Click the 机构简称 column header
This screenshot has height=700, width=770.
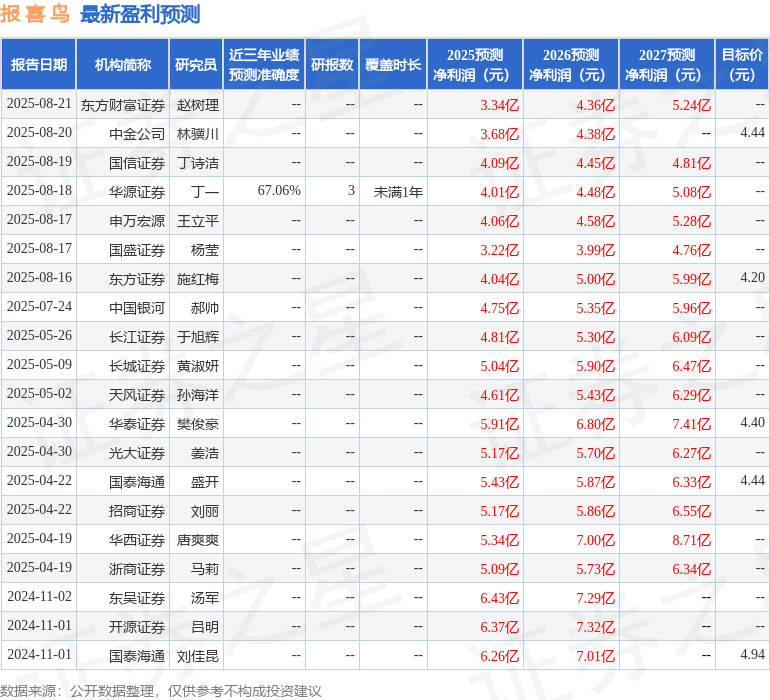click(x=123, y=65)
